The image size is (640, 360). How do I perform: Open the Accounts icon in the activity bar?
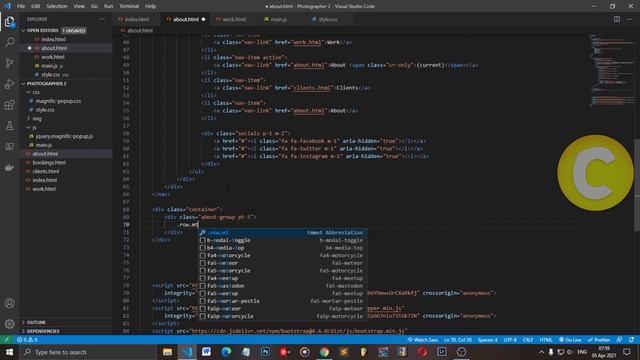9,303
